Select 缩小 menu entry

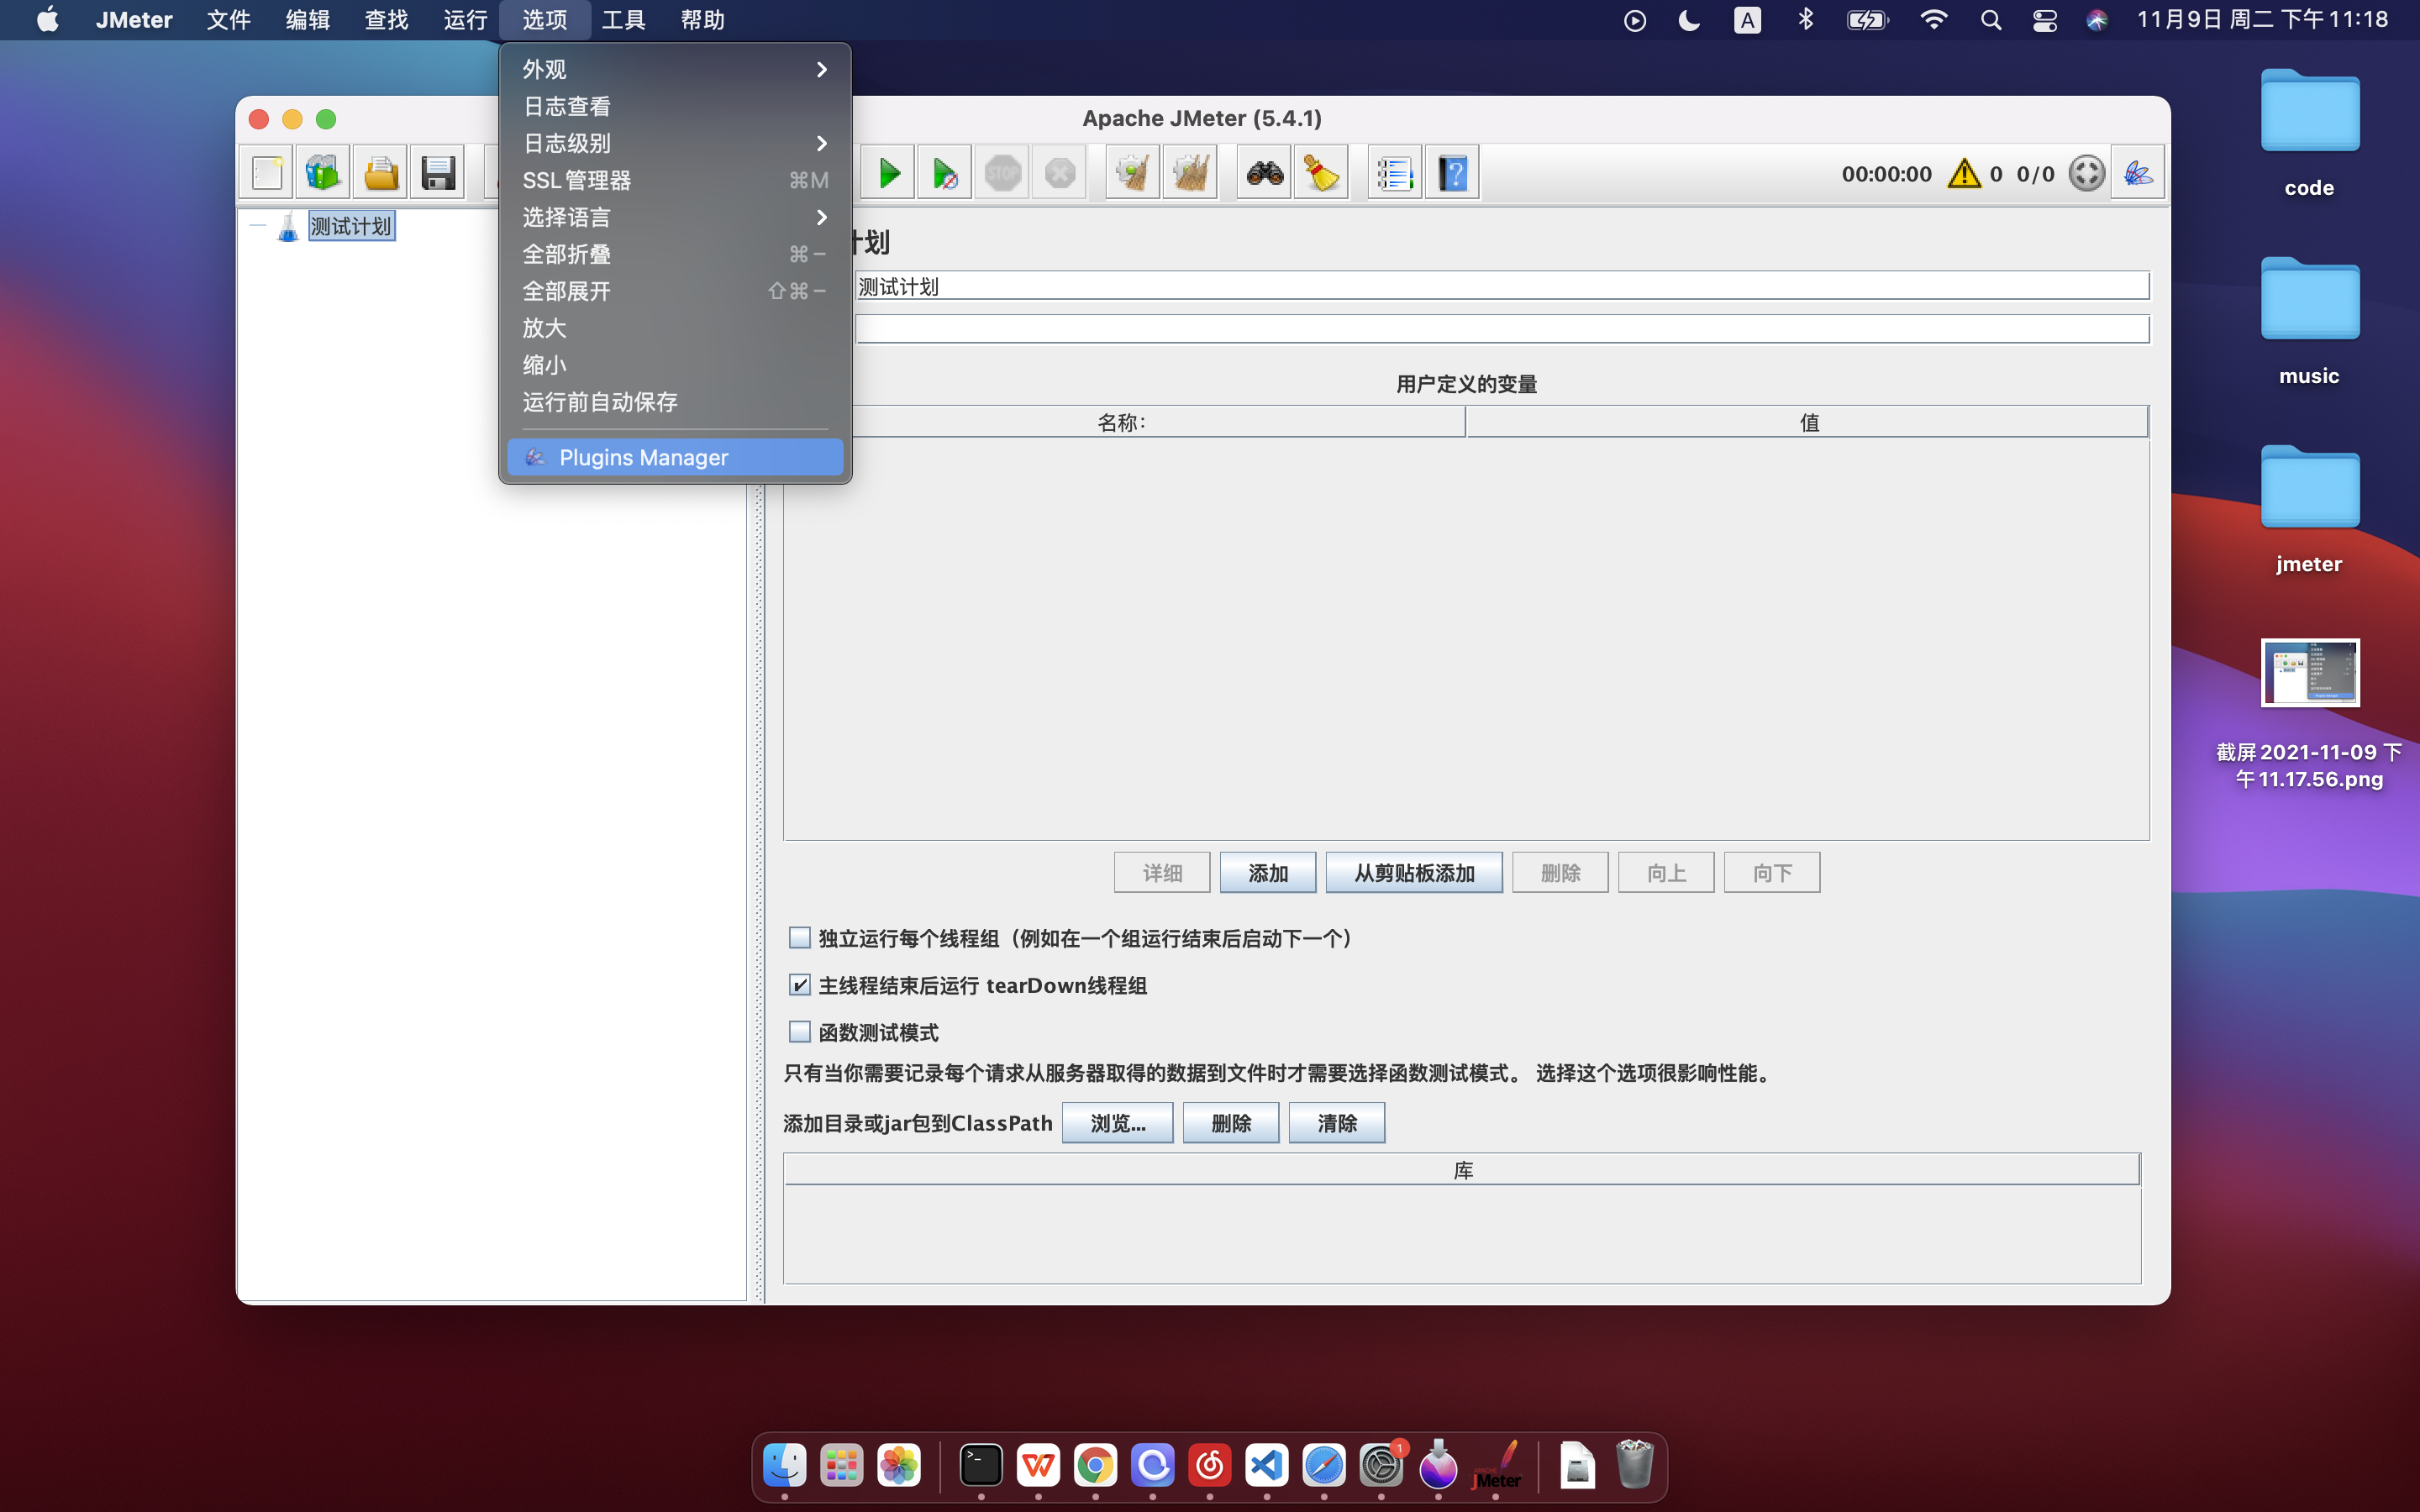click(x=675, y=365)
